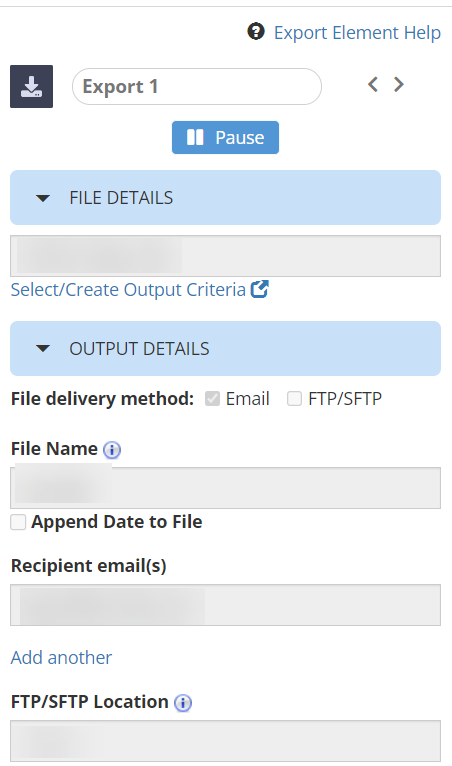Toggle the Email delivery checkbox
Viewport: 452px width, 766px height.
212,399
